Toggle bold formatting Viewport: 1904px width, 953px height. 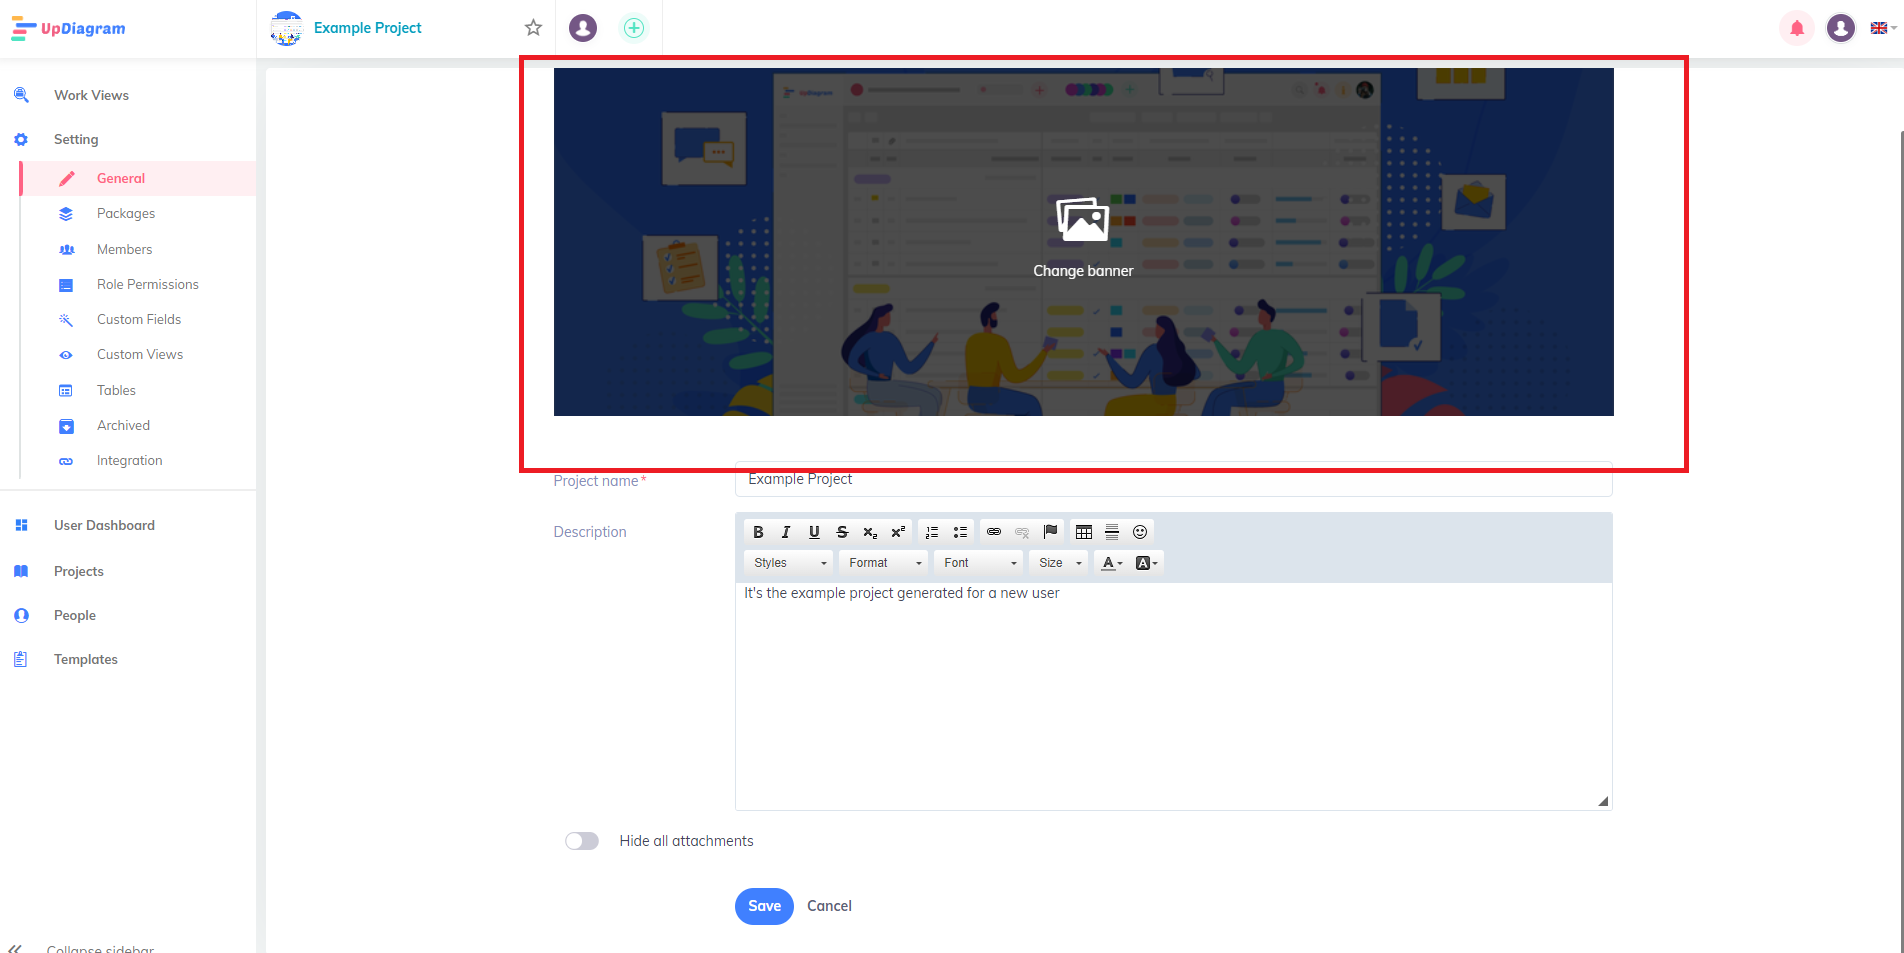pos(758,532)
